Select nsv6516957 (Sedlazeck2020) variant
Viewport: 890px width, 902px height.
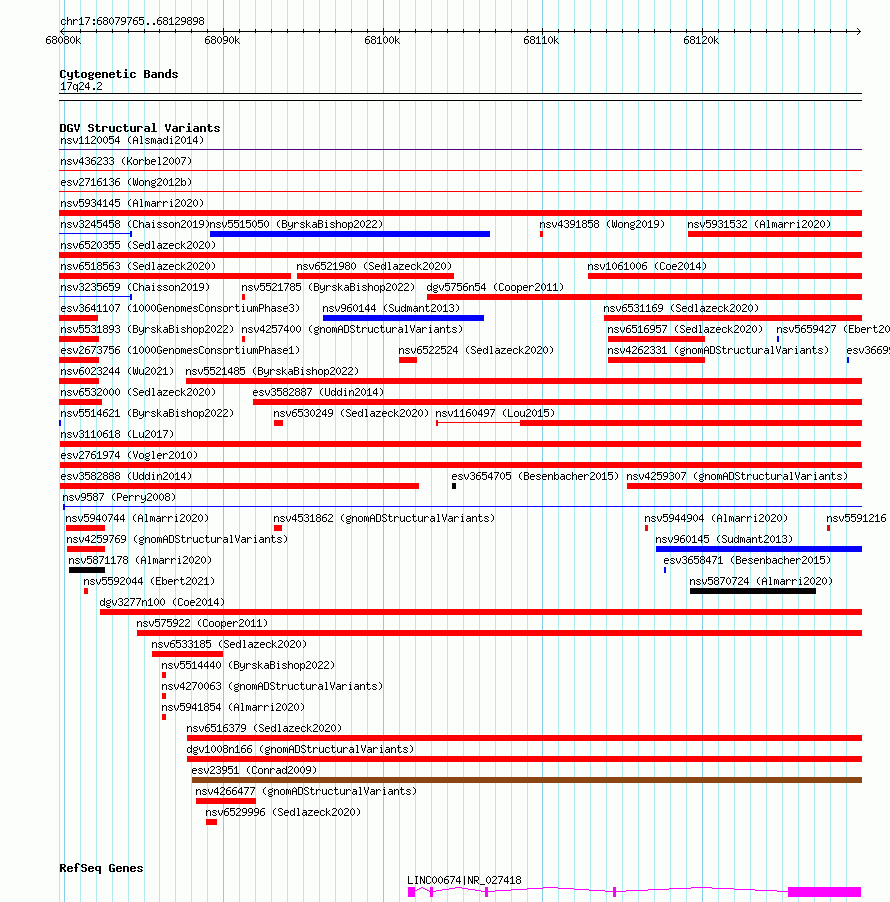(x=685, y=330)
